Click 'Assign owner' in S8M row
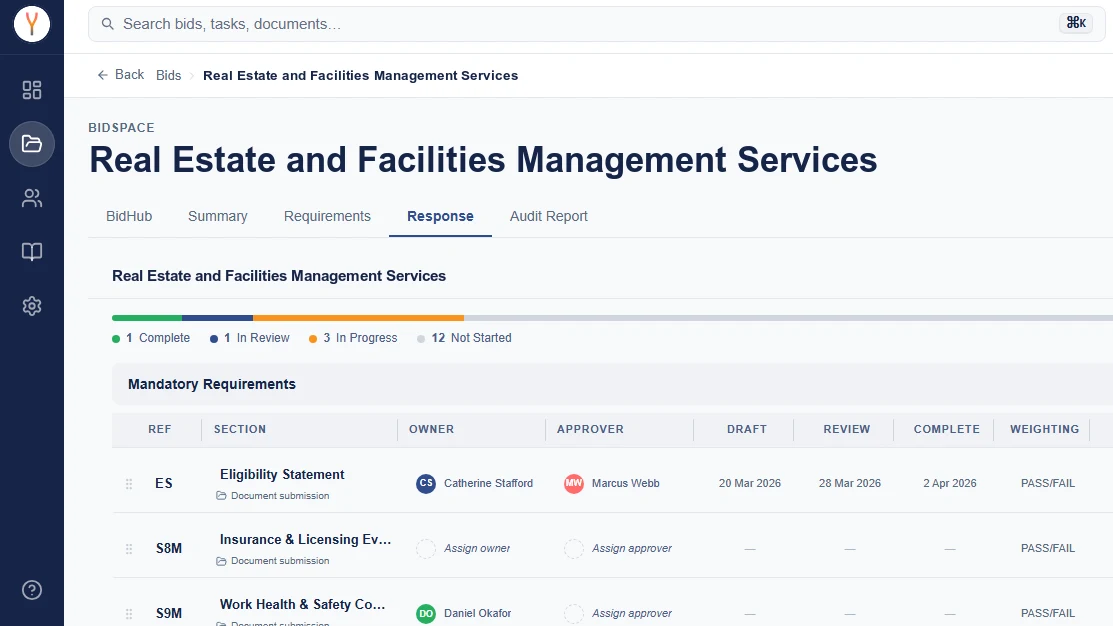Image resolution: width=1113 pixels, height=626 pixels. click(477, 549)
